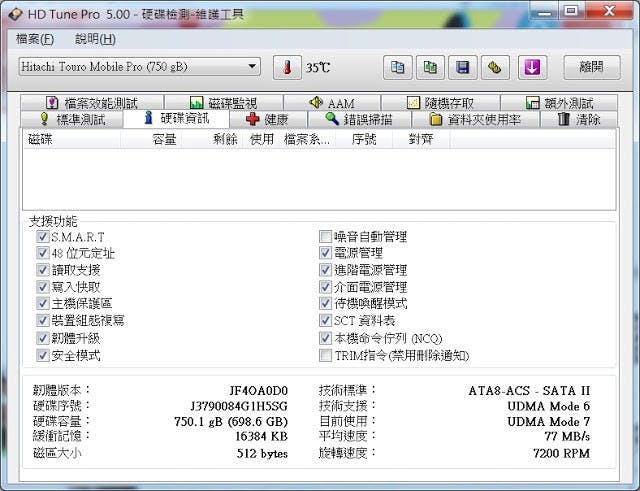The image size is (640, 491).
Task: Click the purple down-arrow tray icon
Action: [x=532, y=67]
